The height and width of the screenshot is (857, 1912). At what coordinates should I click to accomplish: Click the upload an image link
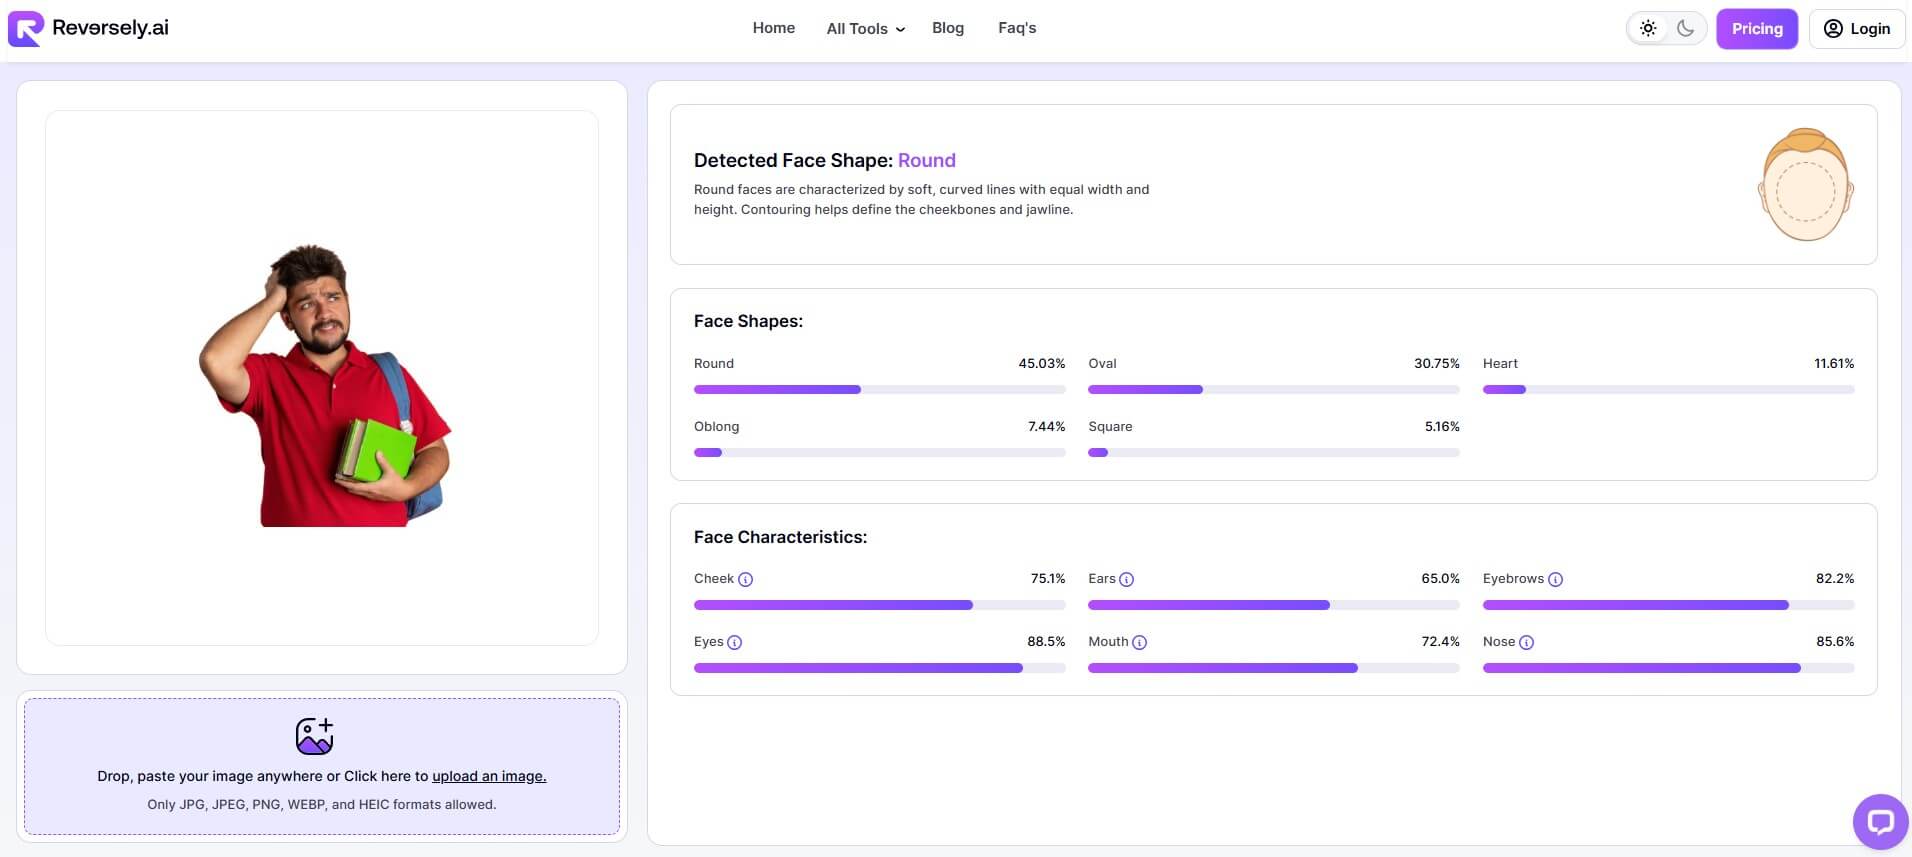pos(489,776)
